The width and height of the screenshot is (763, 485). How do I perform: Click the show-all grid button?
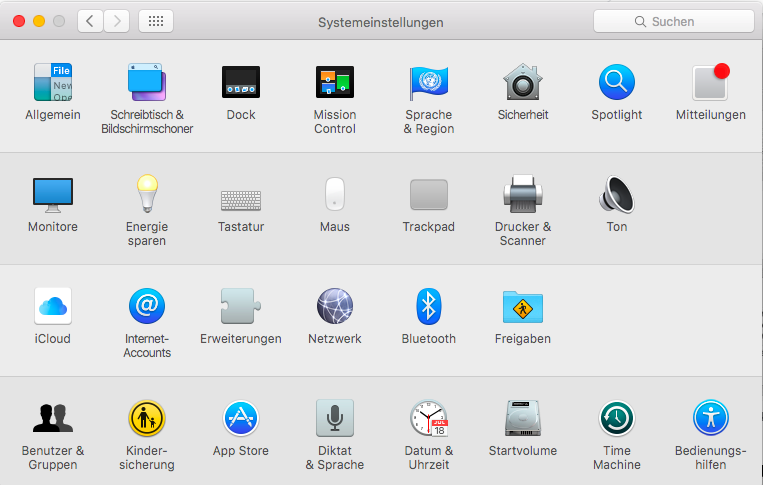click(x=156, y=21)
